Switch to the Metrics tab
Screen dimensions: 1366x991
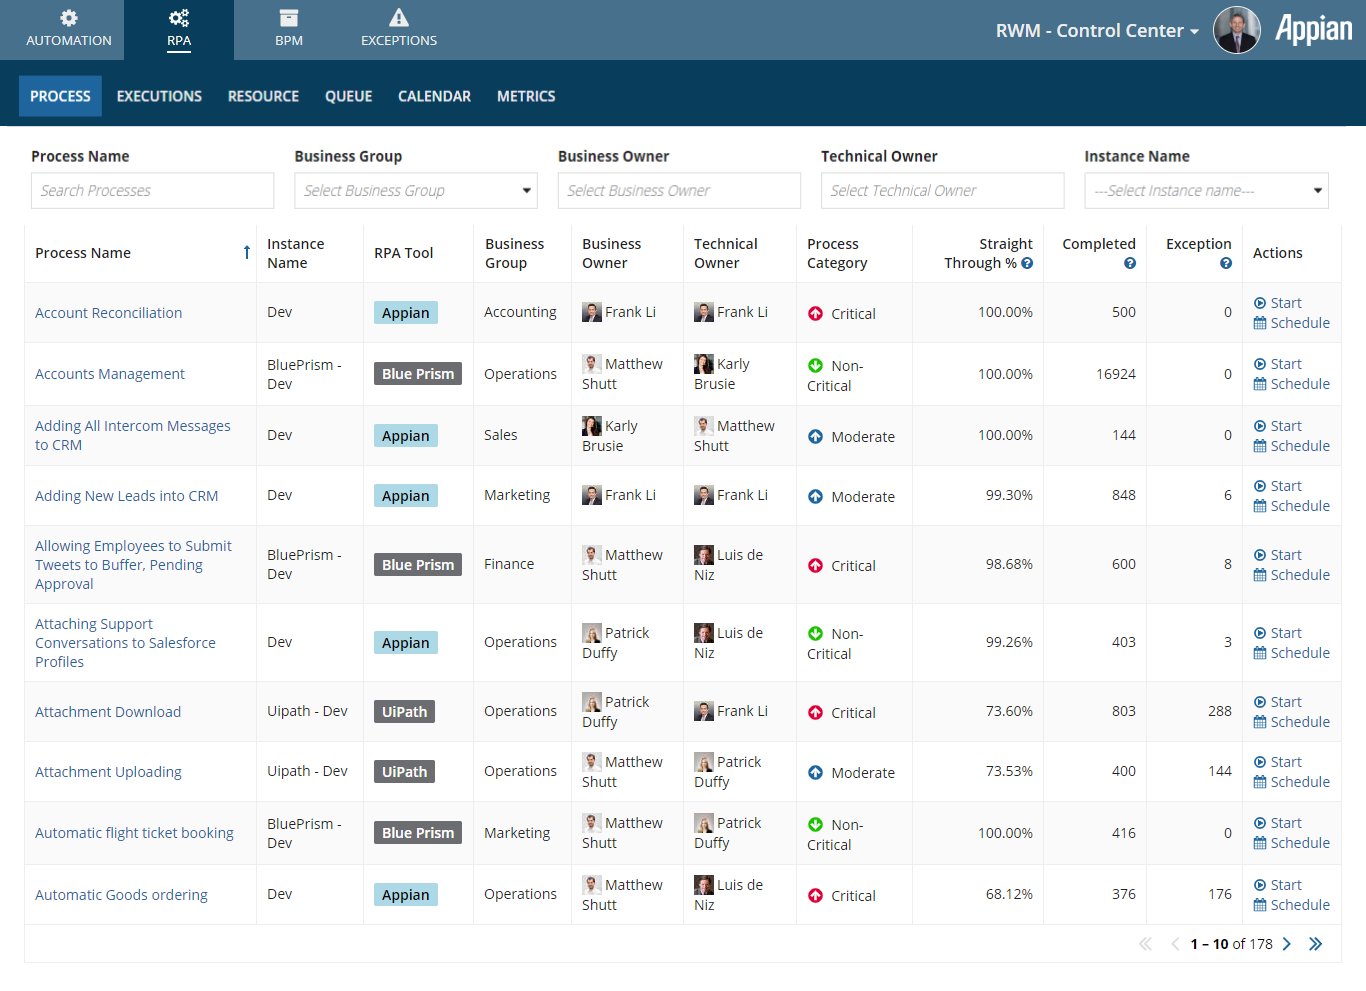(526, 96)
